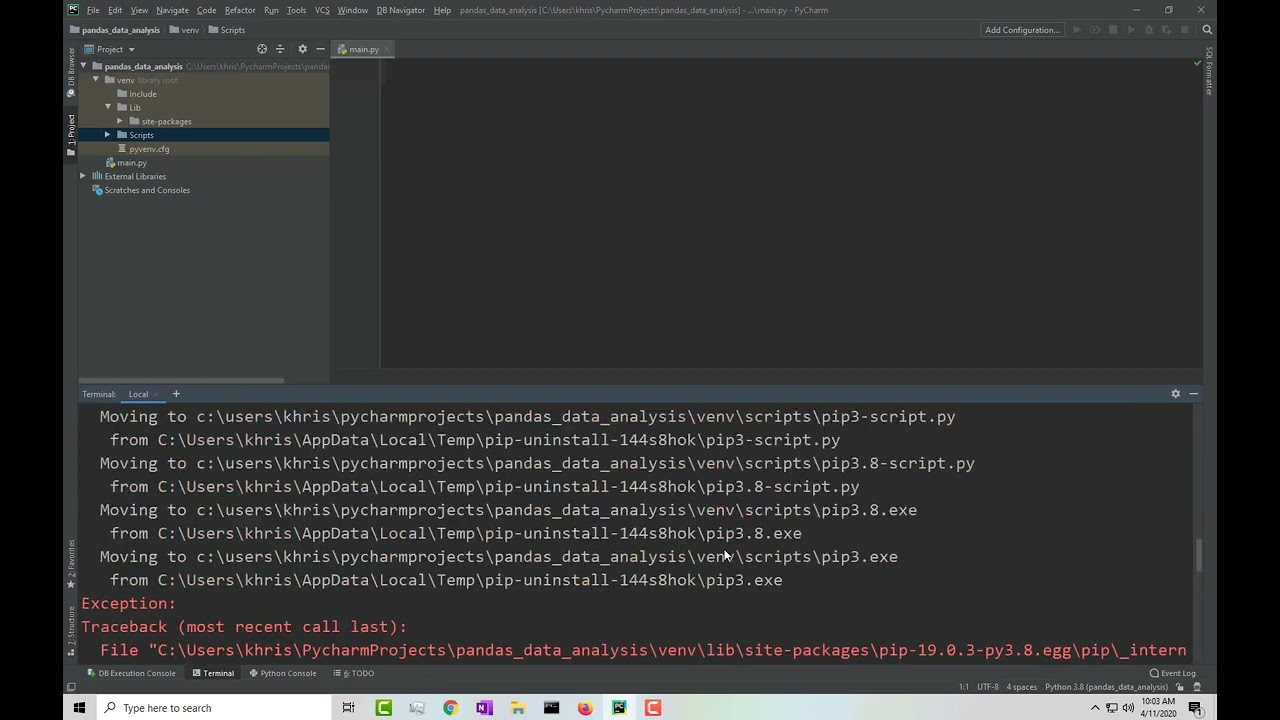This screenshot has width=1280, height=720.
Task: Open Project panel settings gear
Action: (x=302, y=49)
